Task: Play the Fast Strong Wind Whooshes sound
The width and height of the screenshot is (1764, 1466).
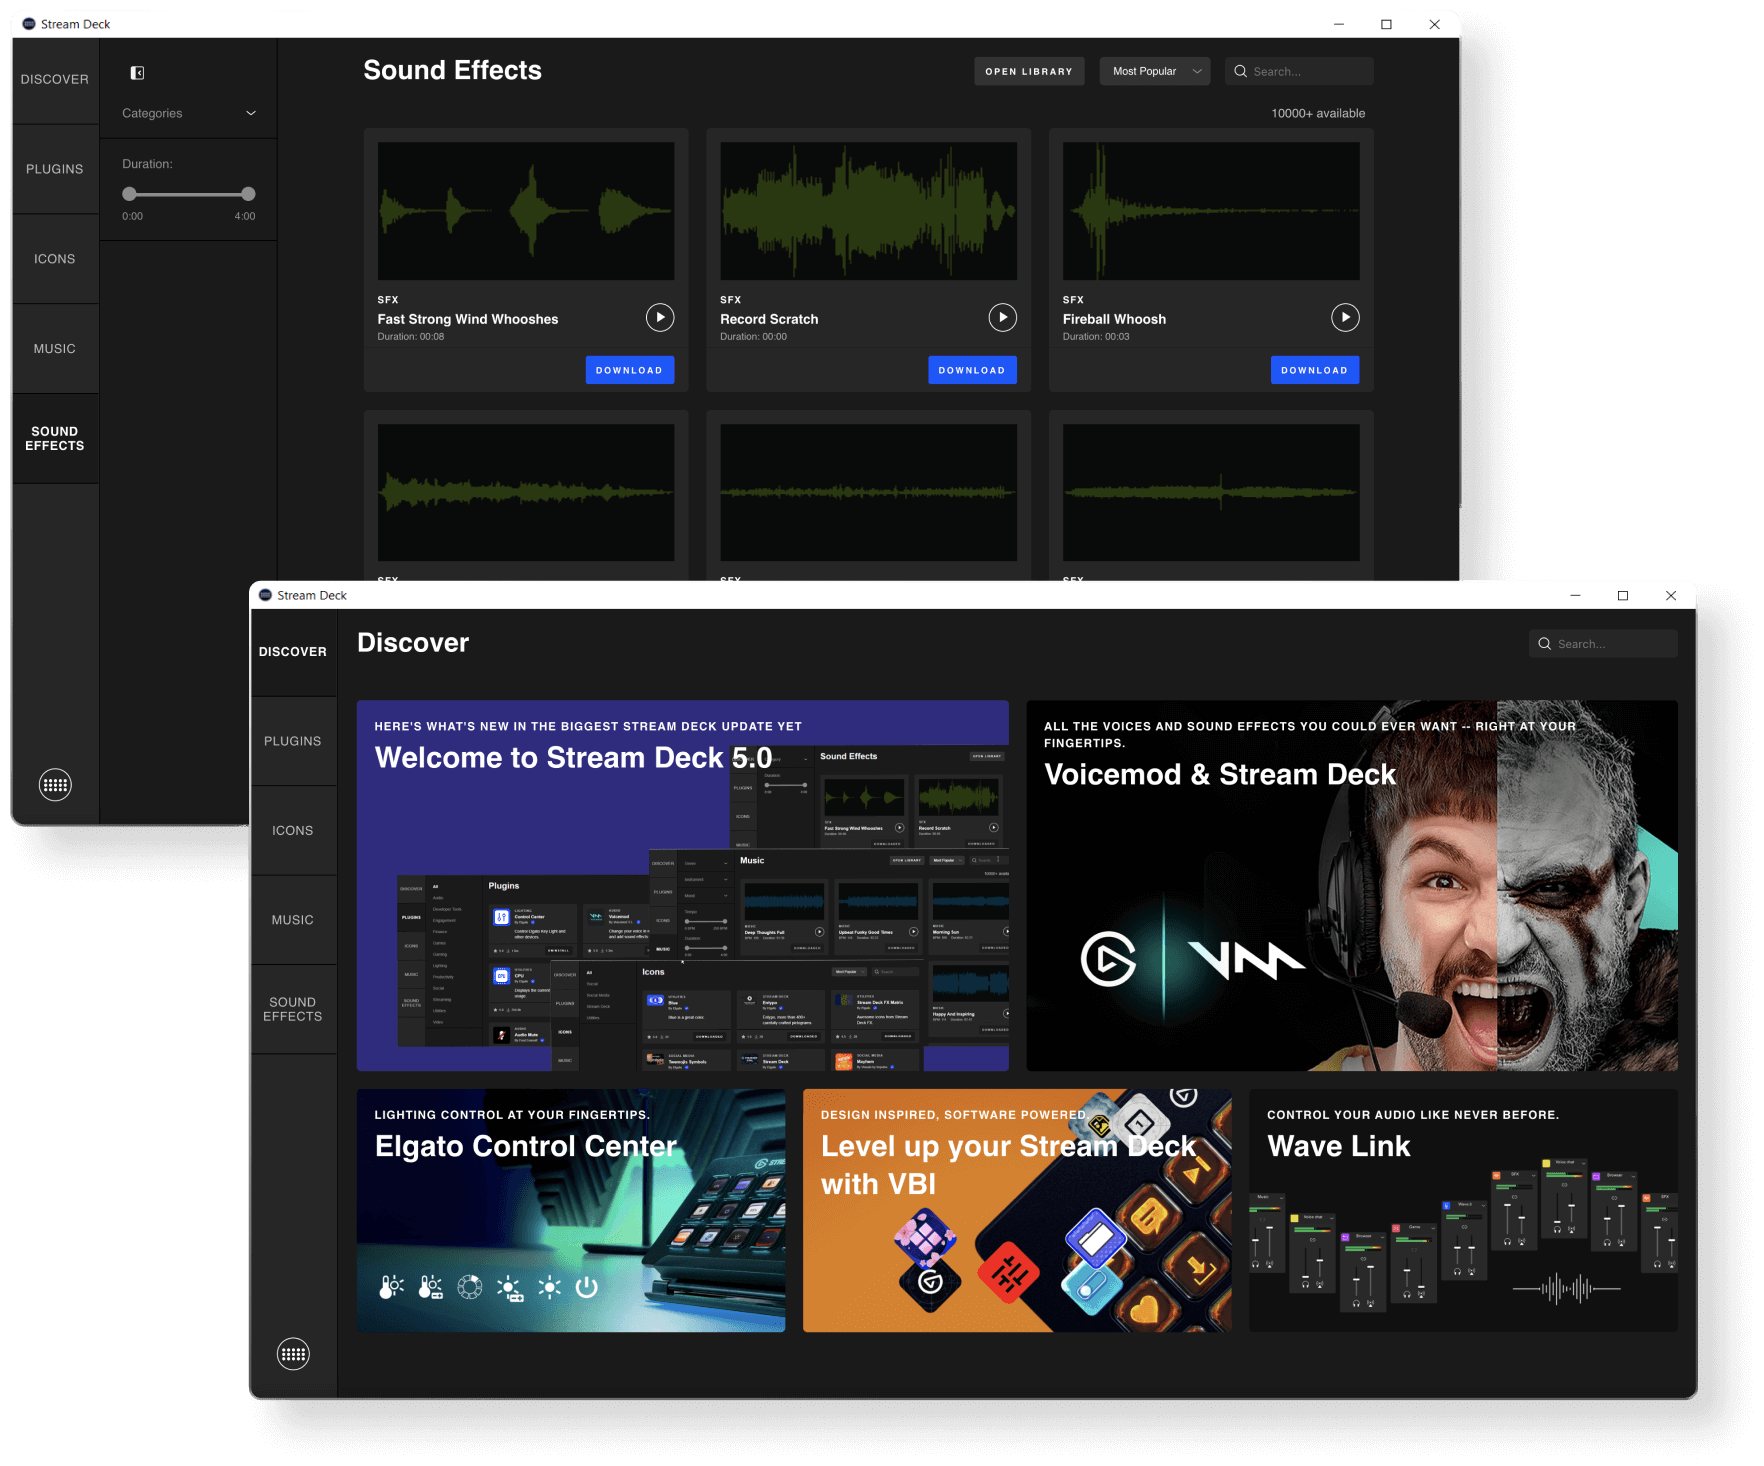Action: coord(660,318)
